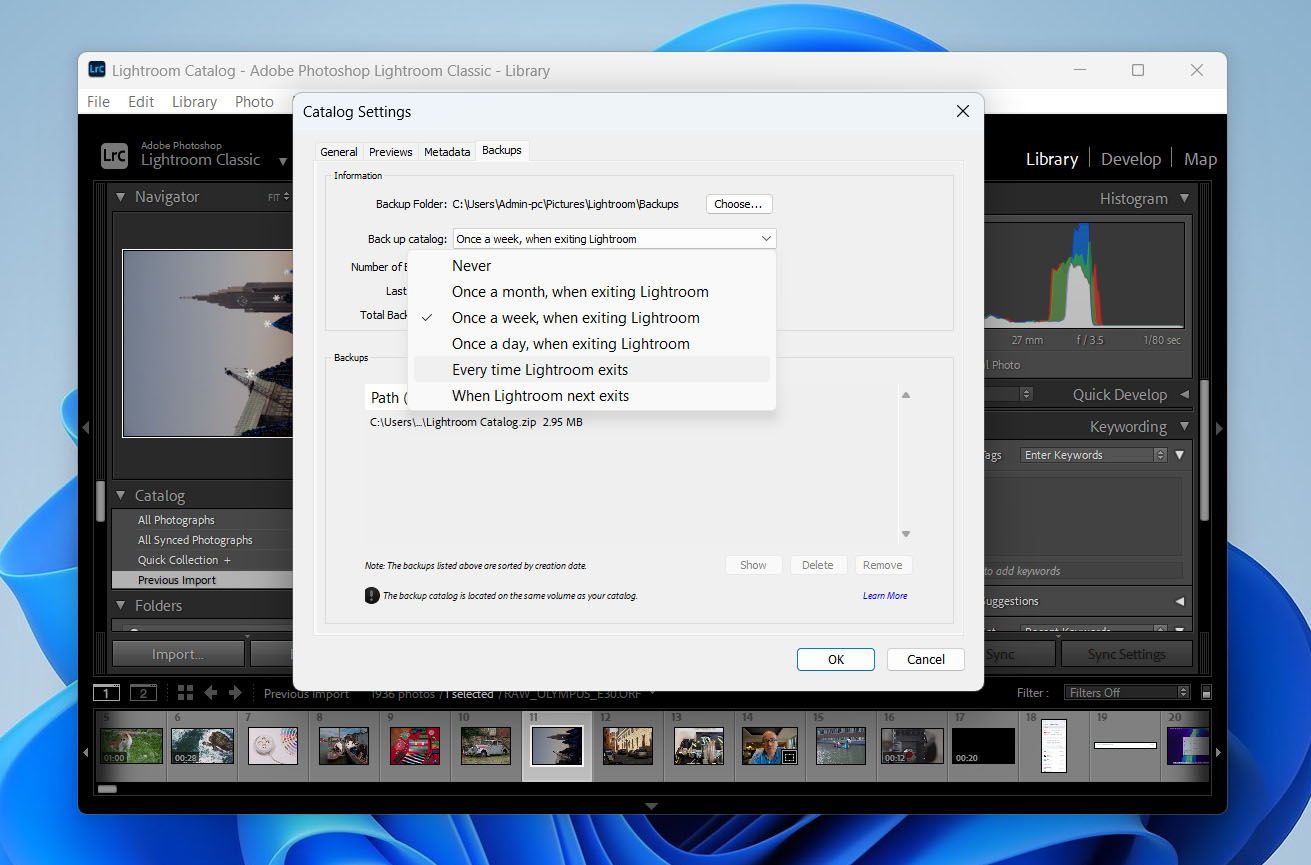Toggle the filter lock switch icon

point(1207,693)
